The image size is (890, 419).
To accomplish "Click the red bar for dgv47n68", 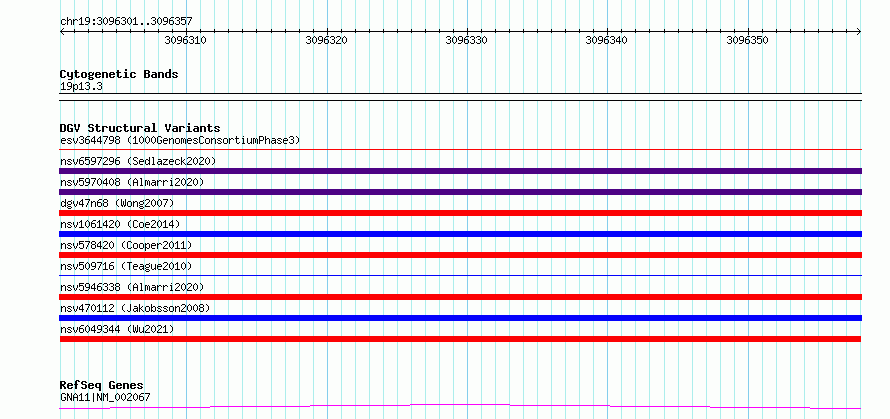I will coord(460,213).
